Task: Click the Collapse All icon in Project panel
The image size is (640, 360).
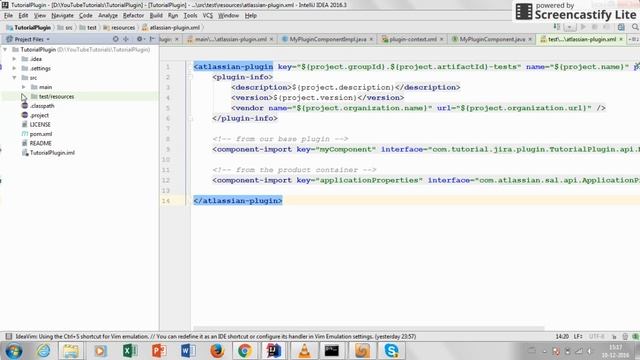Action: 126,39
